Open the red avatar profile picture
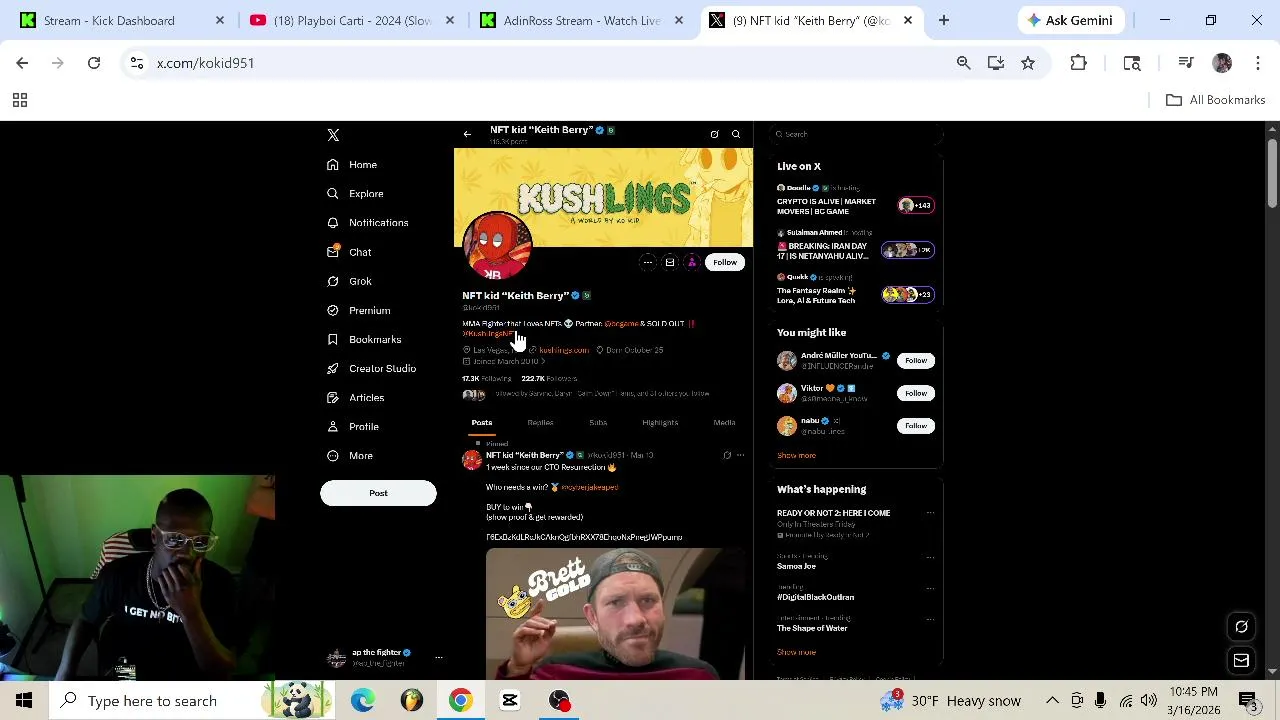 tap(497, 246)
